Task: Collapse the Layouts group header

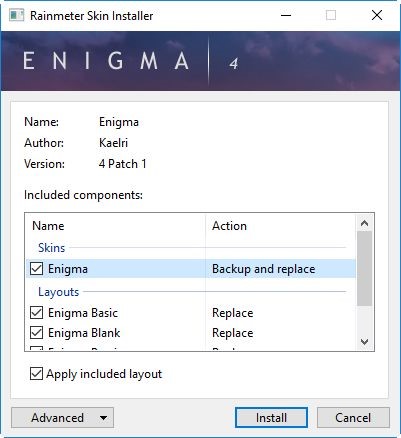Action: coord(59,292)
